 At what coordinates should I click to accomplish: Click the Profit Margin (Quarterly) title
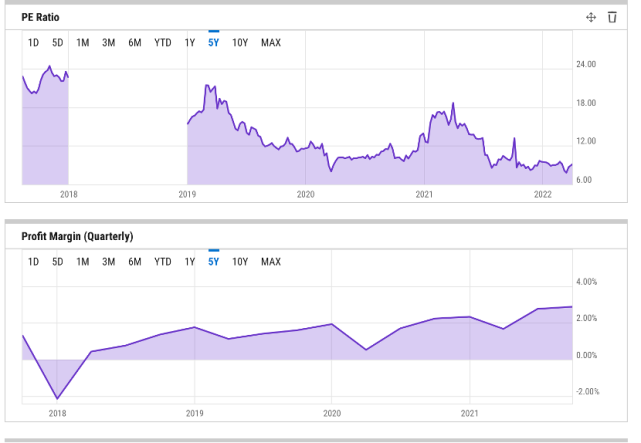pyautogui.click(x=77, y=237)
